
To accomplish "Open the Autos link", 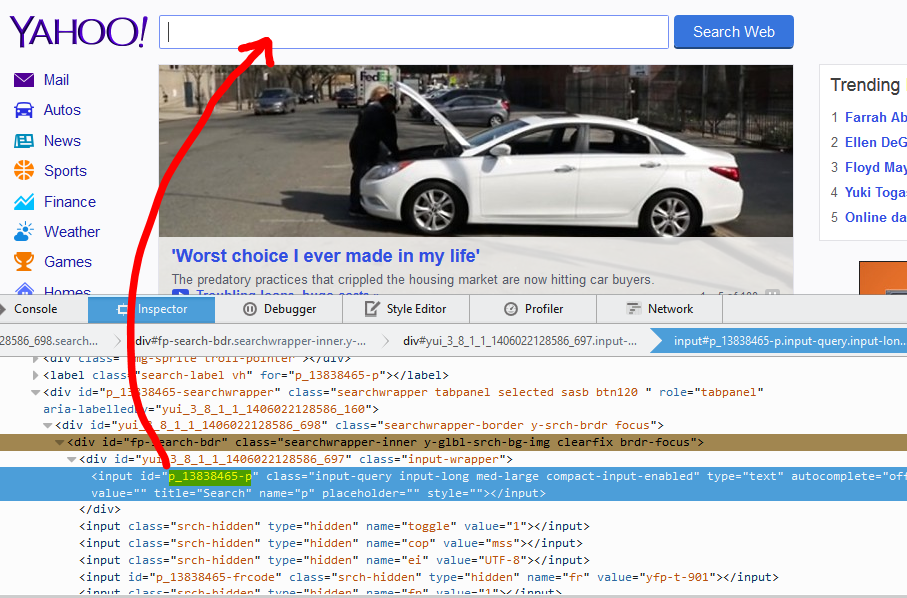I will (62, 110).
